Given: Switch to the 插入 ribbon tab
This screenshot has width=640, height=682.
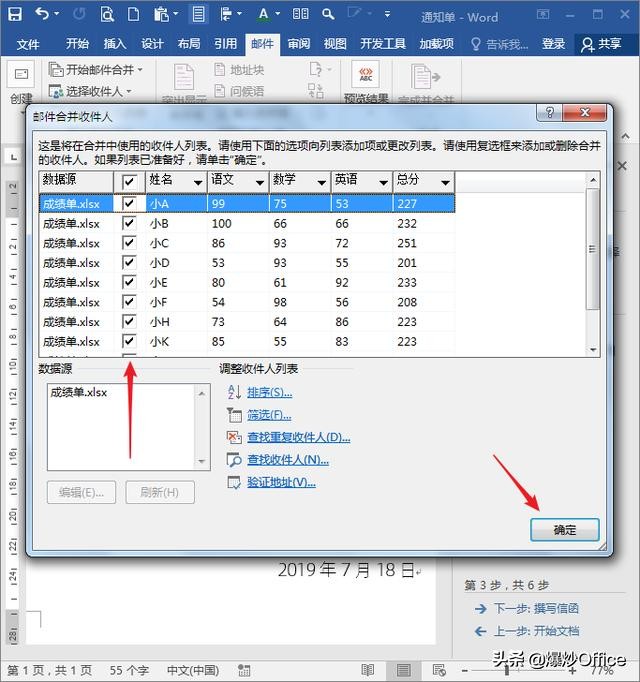Looking at the screenshot, I should pyautogui.click(x=115, y=44).
